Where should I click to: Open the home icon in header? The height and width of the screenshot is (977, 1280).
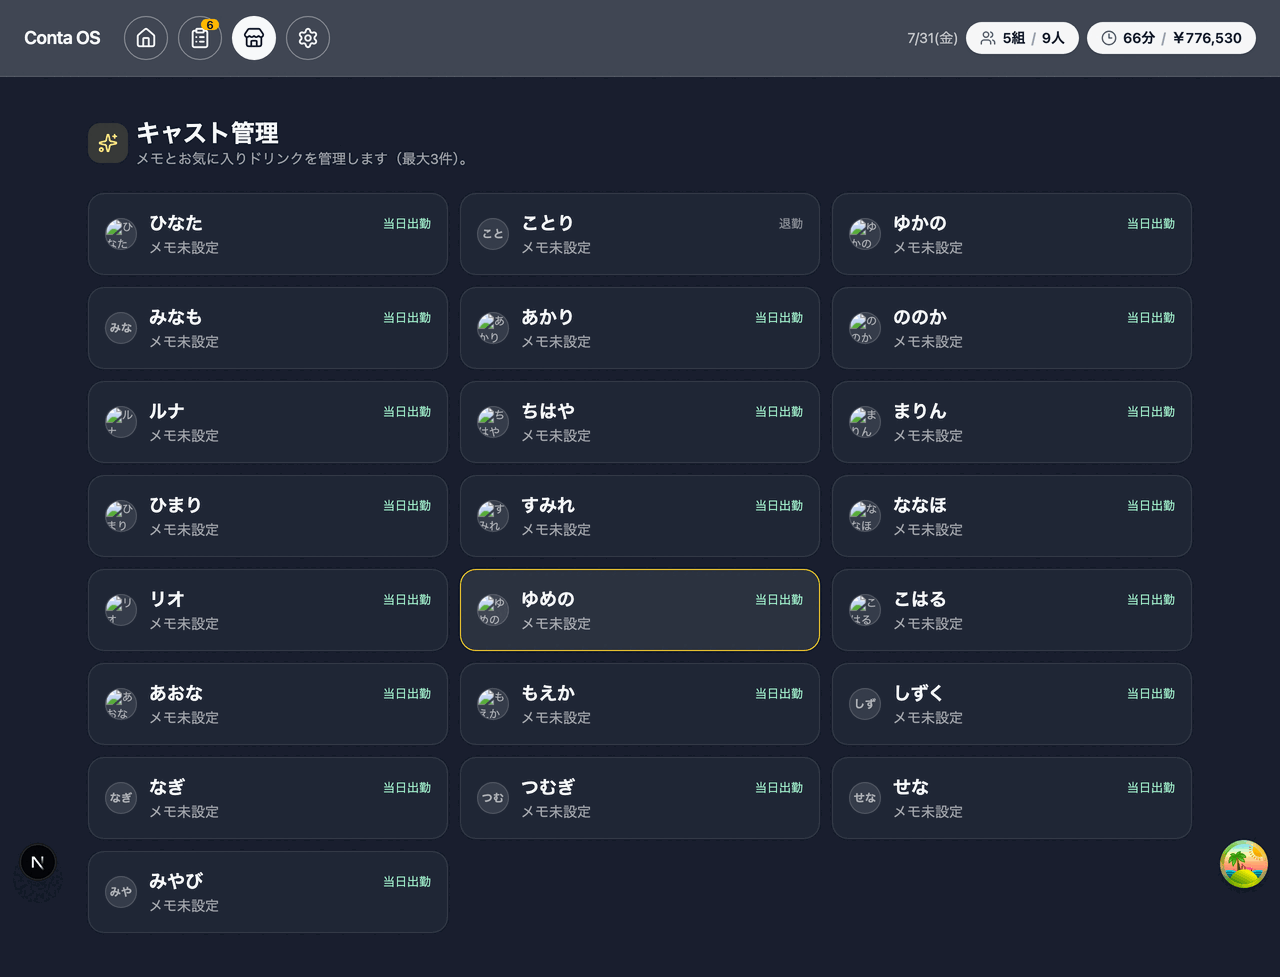coord(146,38)
